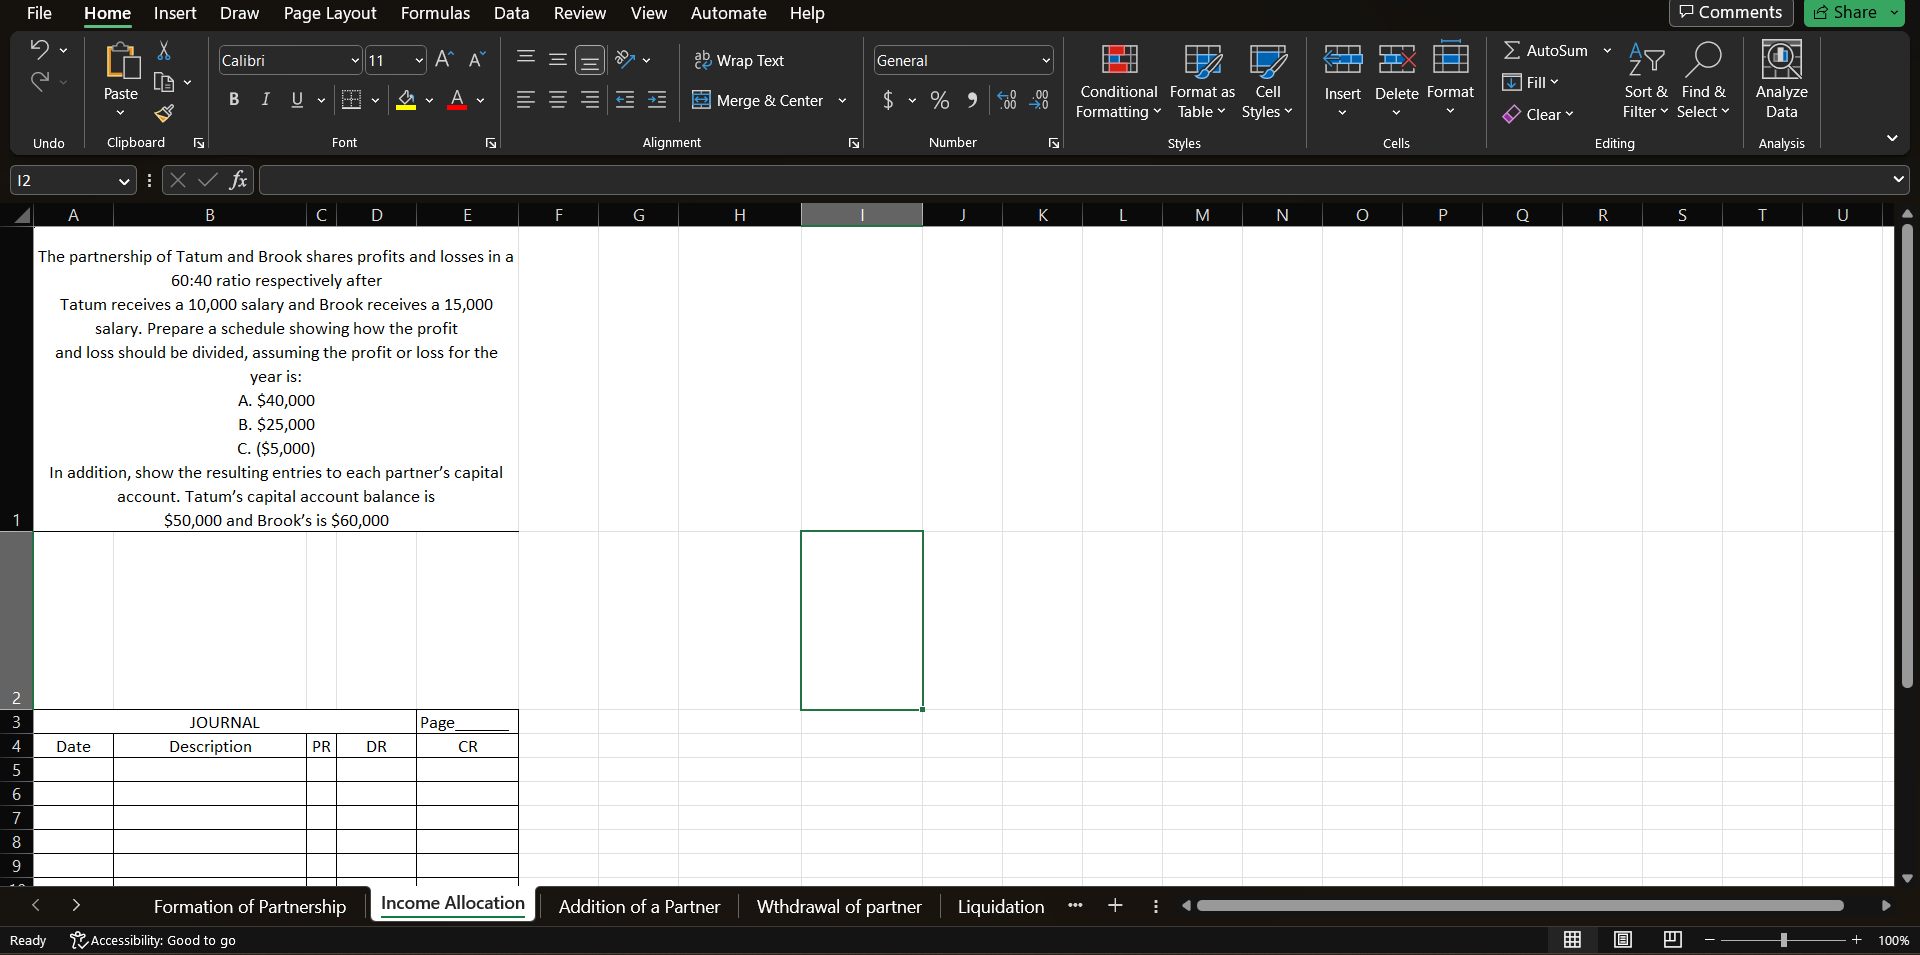Screen dimensions: 1920x955
Task: Apply borders with the Borders icon
Action: (351, 100)
